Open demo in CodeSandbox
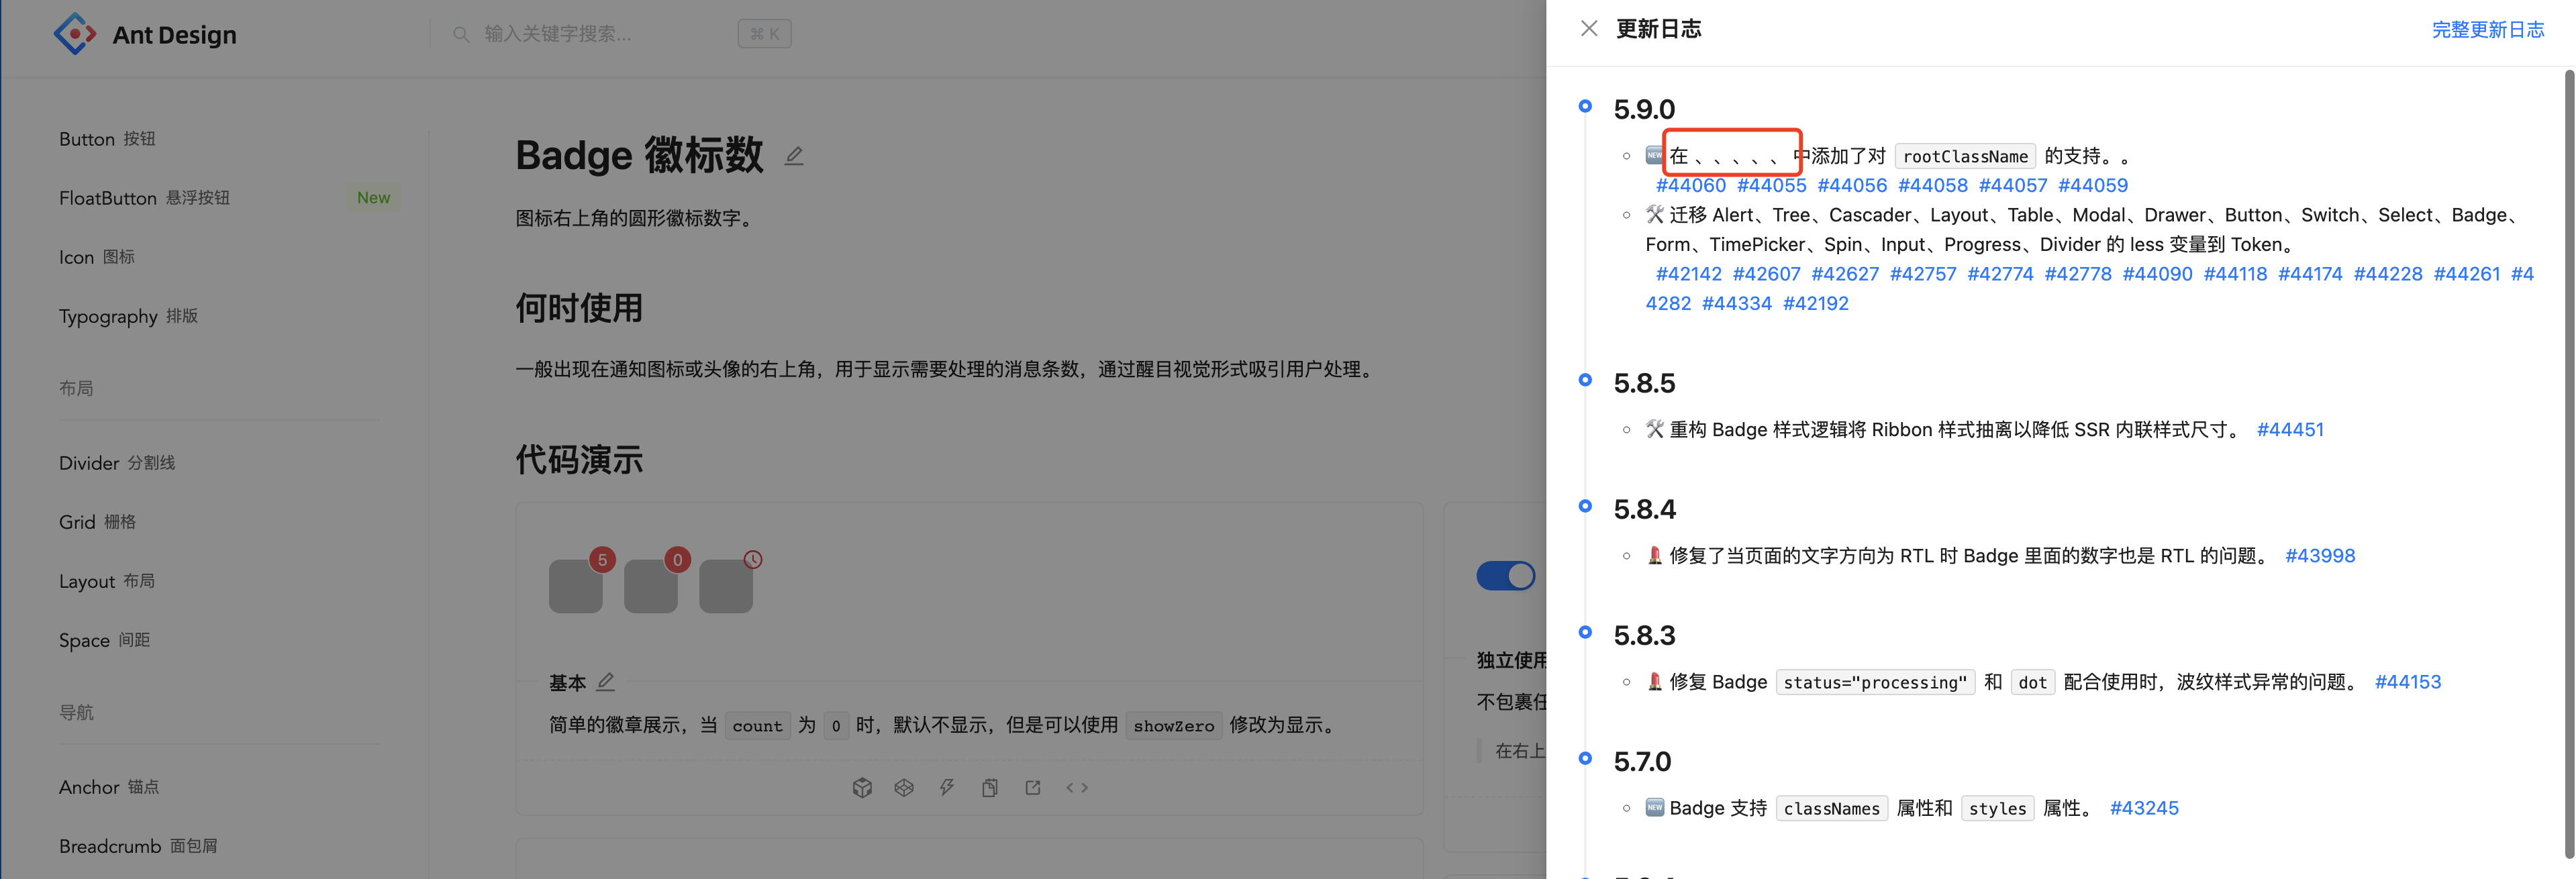2576x879 pixels. [862, 787]
